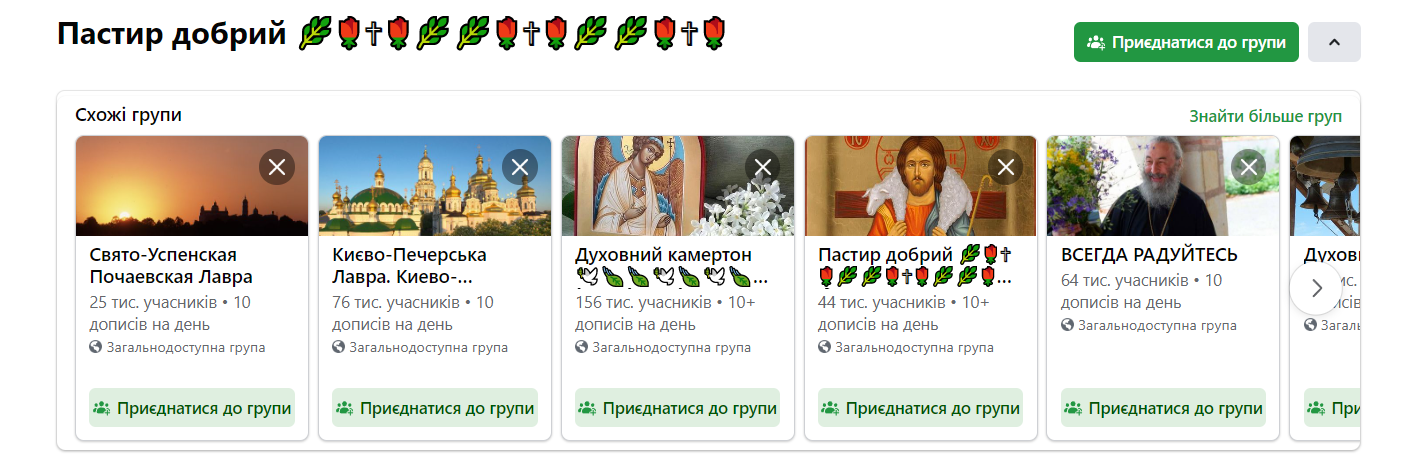
Task: Join the Духовний камертон group
Action: point(678,408)
